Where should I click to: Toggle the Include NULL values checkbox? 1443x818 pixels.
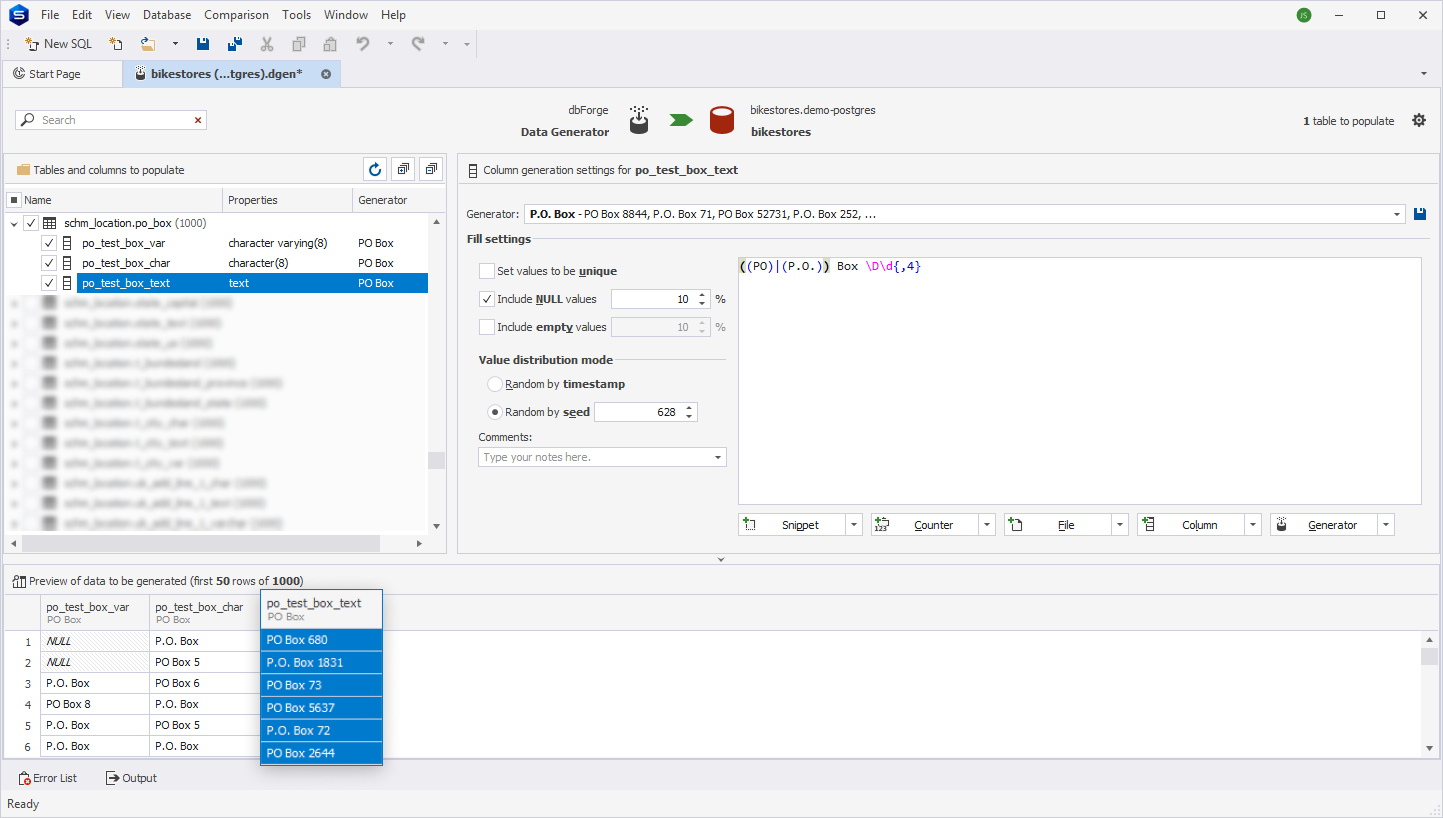click(487, 299)
